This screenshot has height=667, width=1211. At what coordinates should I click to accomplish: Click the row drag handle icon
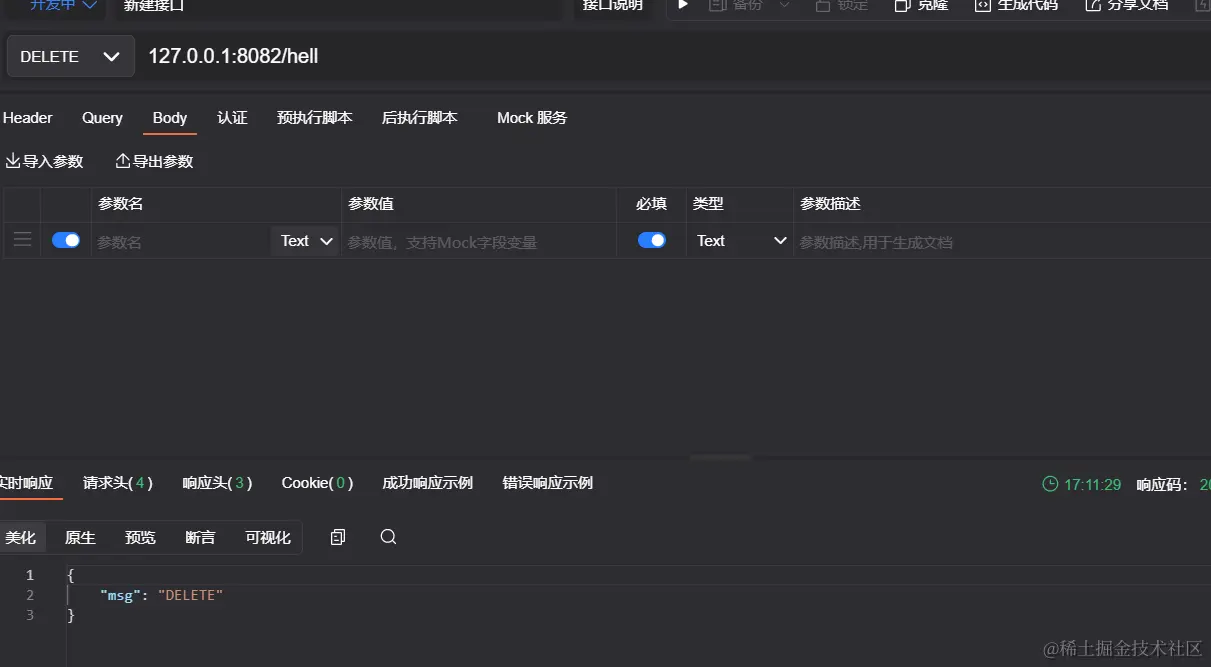(x=22, y=240)
